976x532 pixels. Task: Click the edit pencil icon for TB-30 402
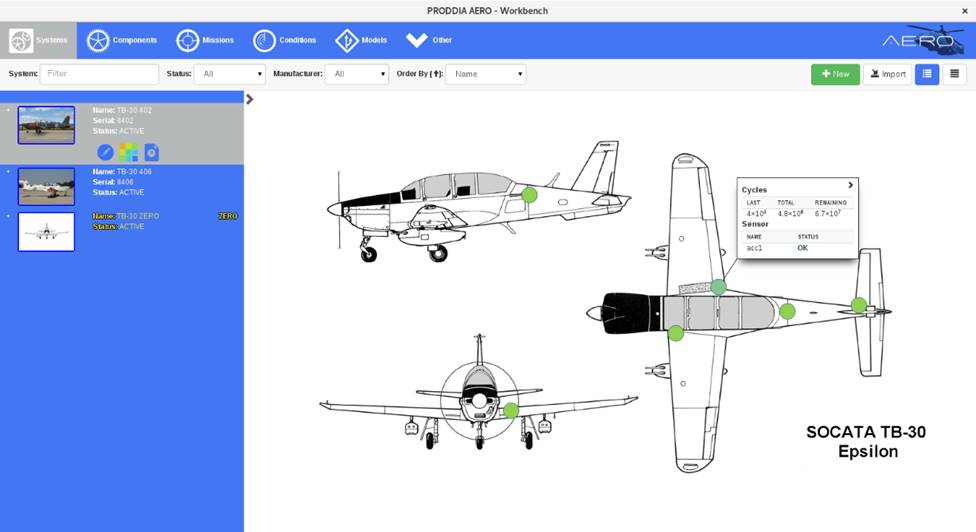click(105, 152)
